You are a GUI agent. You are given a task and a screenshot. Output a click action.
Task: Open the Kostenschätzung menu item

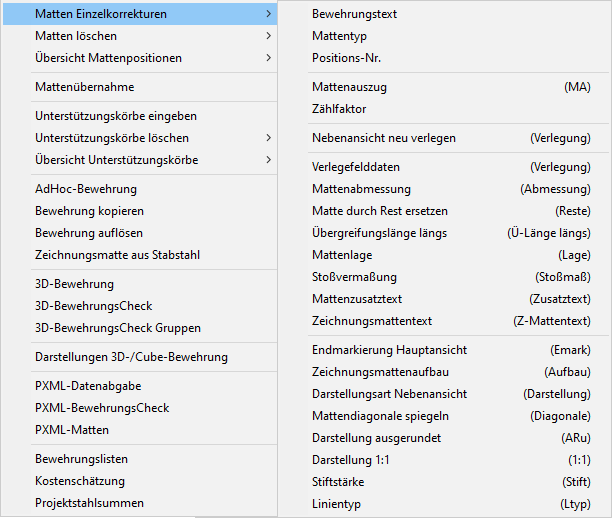(x=140, y=481)
